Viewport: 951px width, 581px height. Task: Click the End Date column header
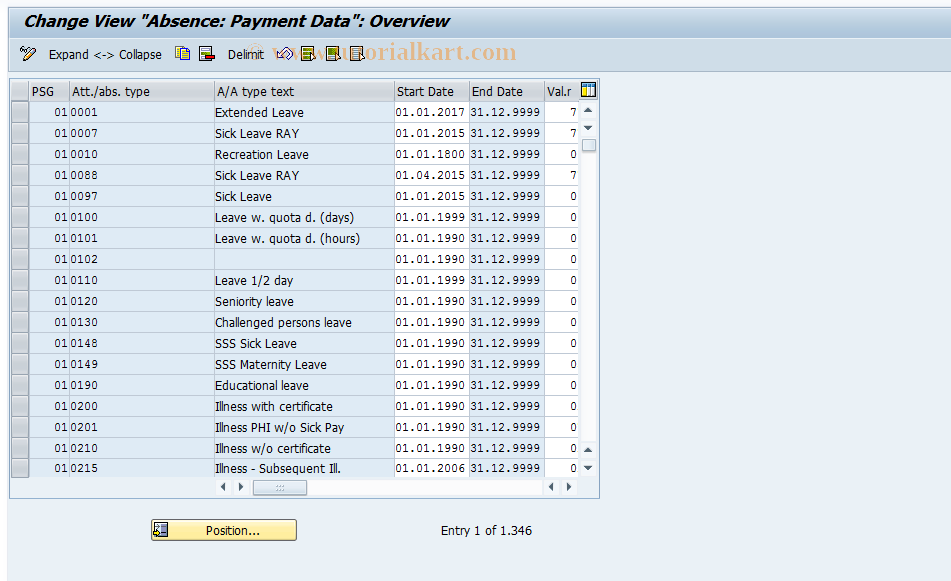(506, 91)
